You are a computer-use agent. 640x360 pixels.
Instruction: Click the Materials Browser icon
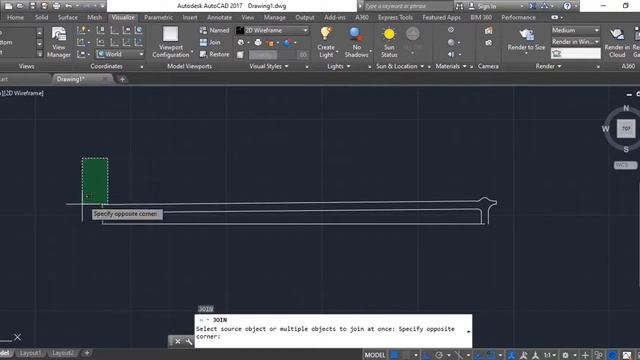451,30
